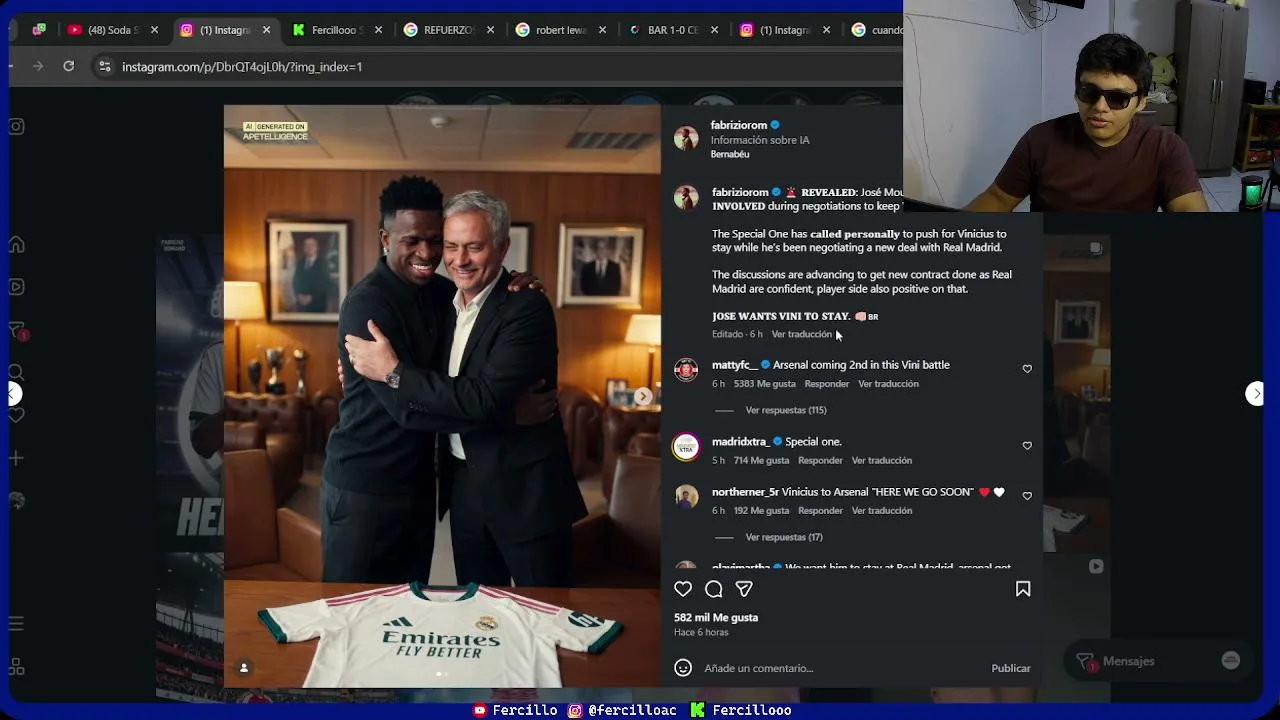
Task: Share the post using the paper plane icon
Action: [x=744, y=589]
